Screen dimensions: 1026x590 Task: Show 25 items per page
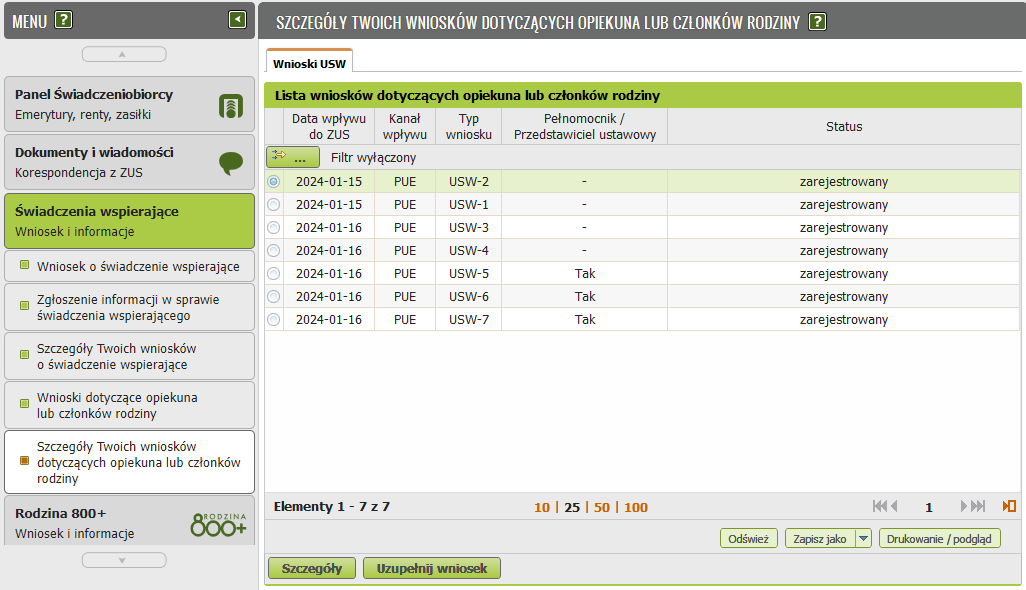point(572,507)
